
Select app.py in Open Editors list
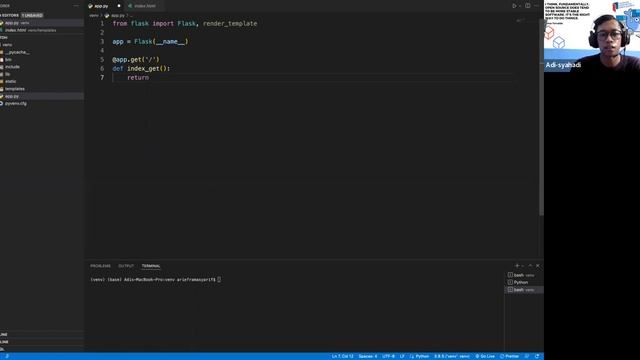coord(42,23)
